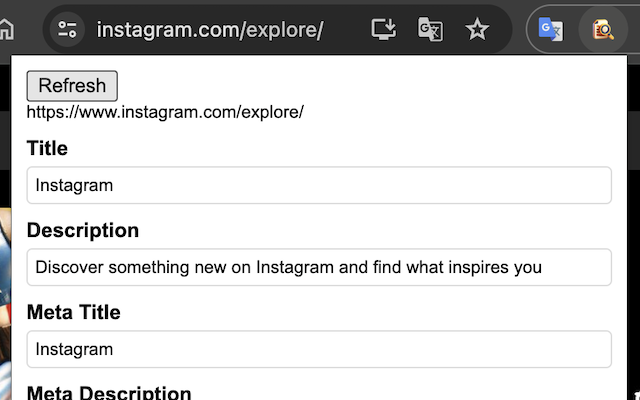Click the Title input field
This screenshot has width=640, height=400.
coord(319,185)
